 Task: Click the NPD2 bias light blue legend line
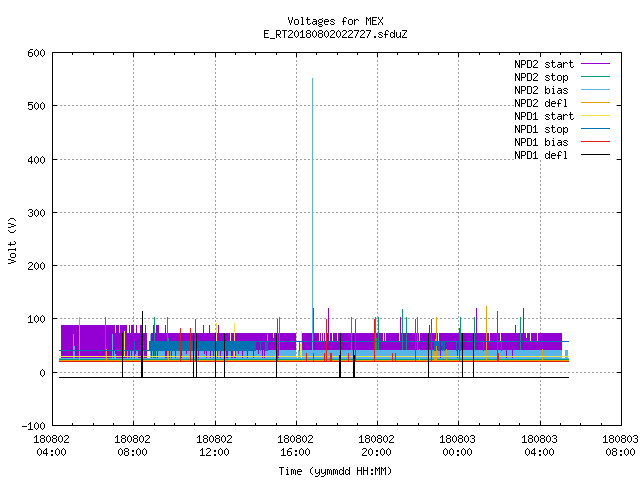[595, 90]
